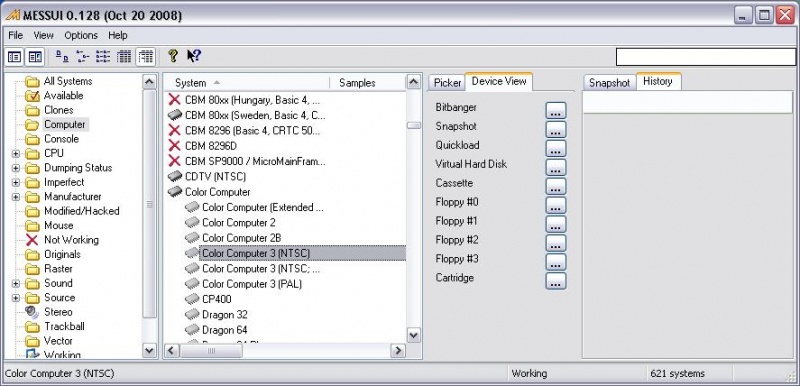Viewport: 800px width, 386px height.
Task: Browse for a Snapshot device file
Action: pos(556,130)
